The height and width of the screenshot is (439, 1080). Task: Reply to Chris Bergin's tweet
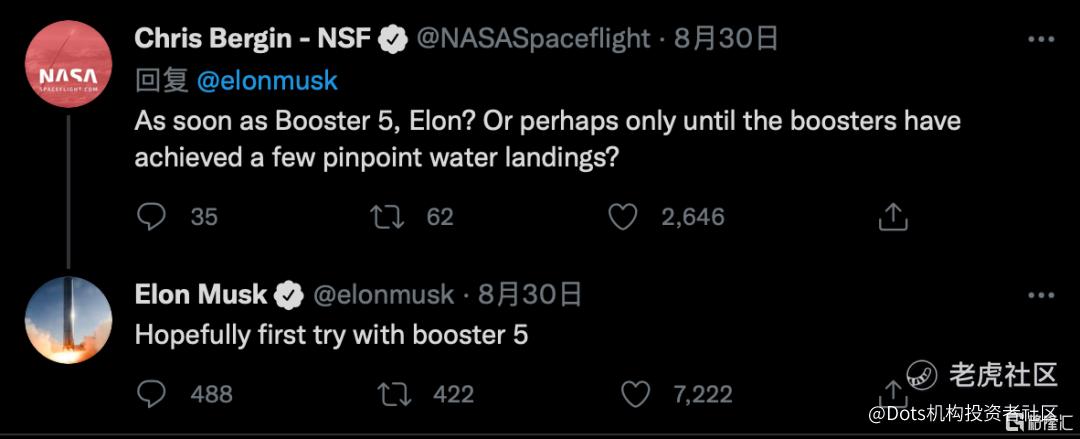click(151, 216)
